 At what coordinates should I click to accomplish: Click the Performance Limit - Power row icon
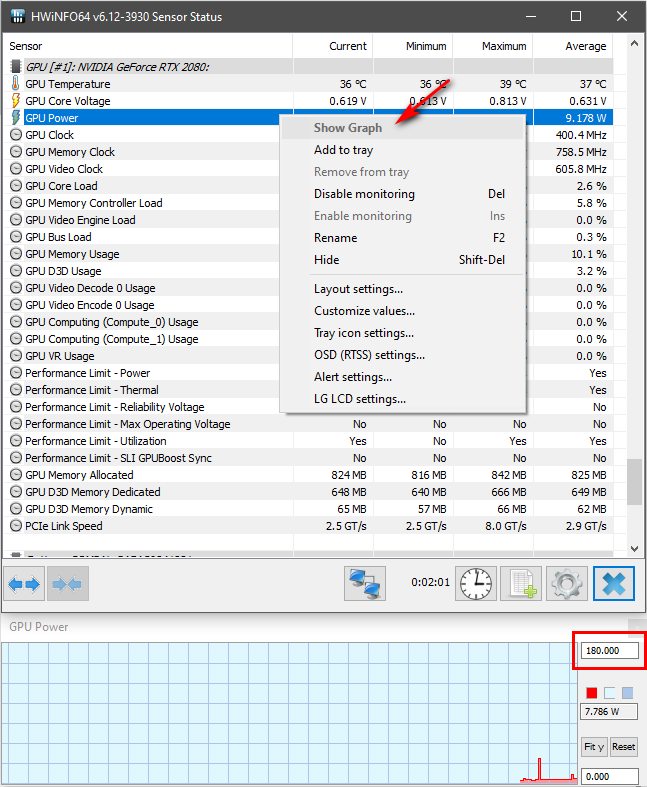(16, 373)
